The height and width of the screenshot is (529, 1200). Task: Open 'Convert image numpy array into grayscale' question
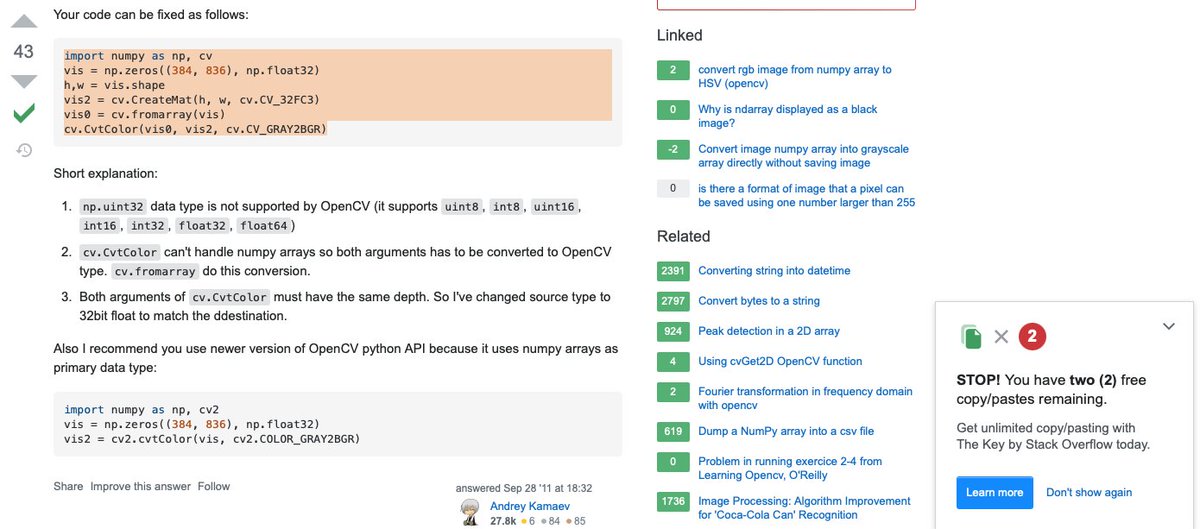[803, 156]
